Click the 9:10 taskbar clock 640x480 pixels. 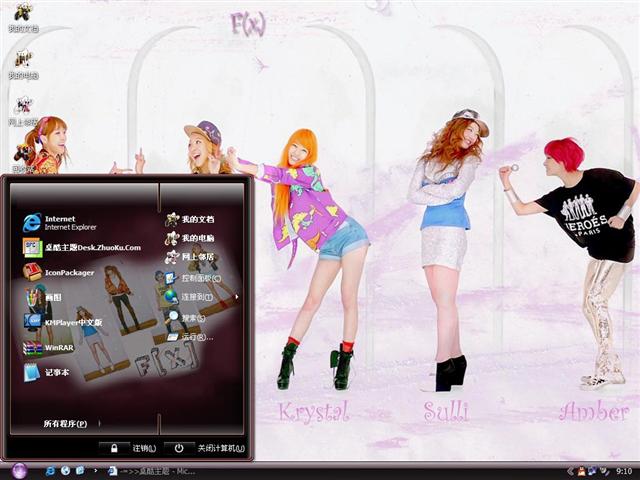click(x=624, y=471)
